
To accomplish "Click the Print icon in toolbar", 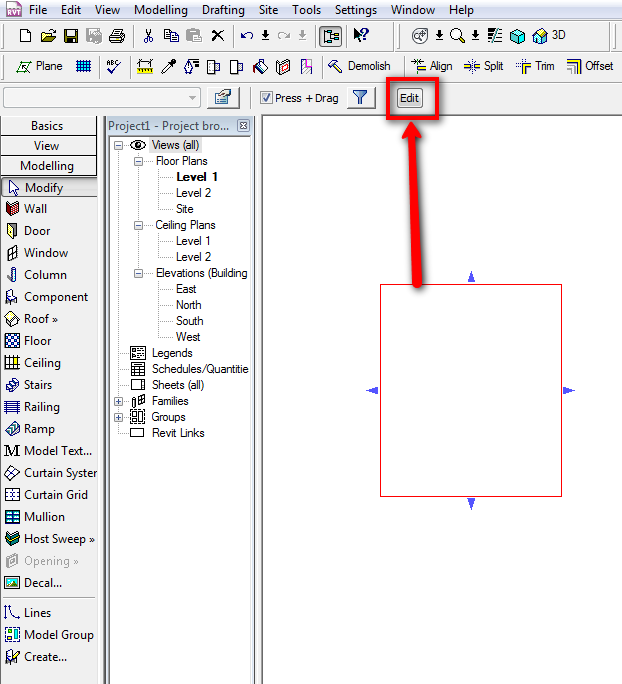I will (117, 36).
